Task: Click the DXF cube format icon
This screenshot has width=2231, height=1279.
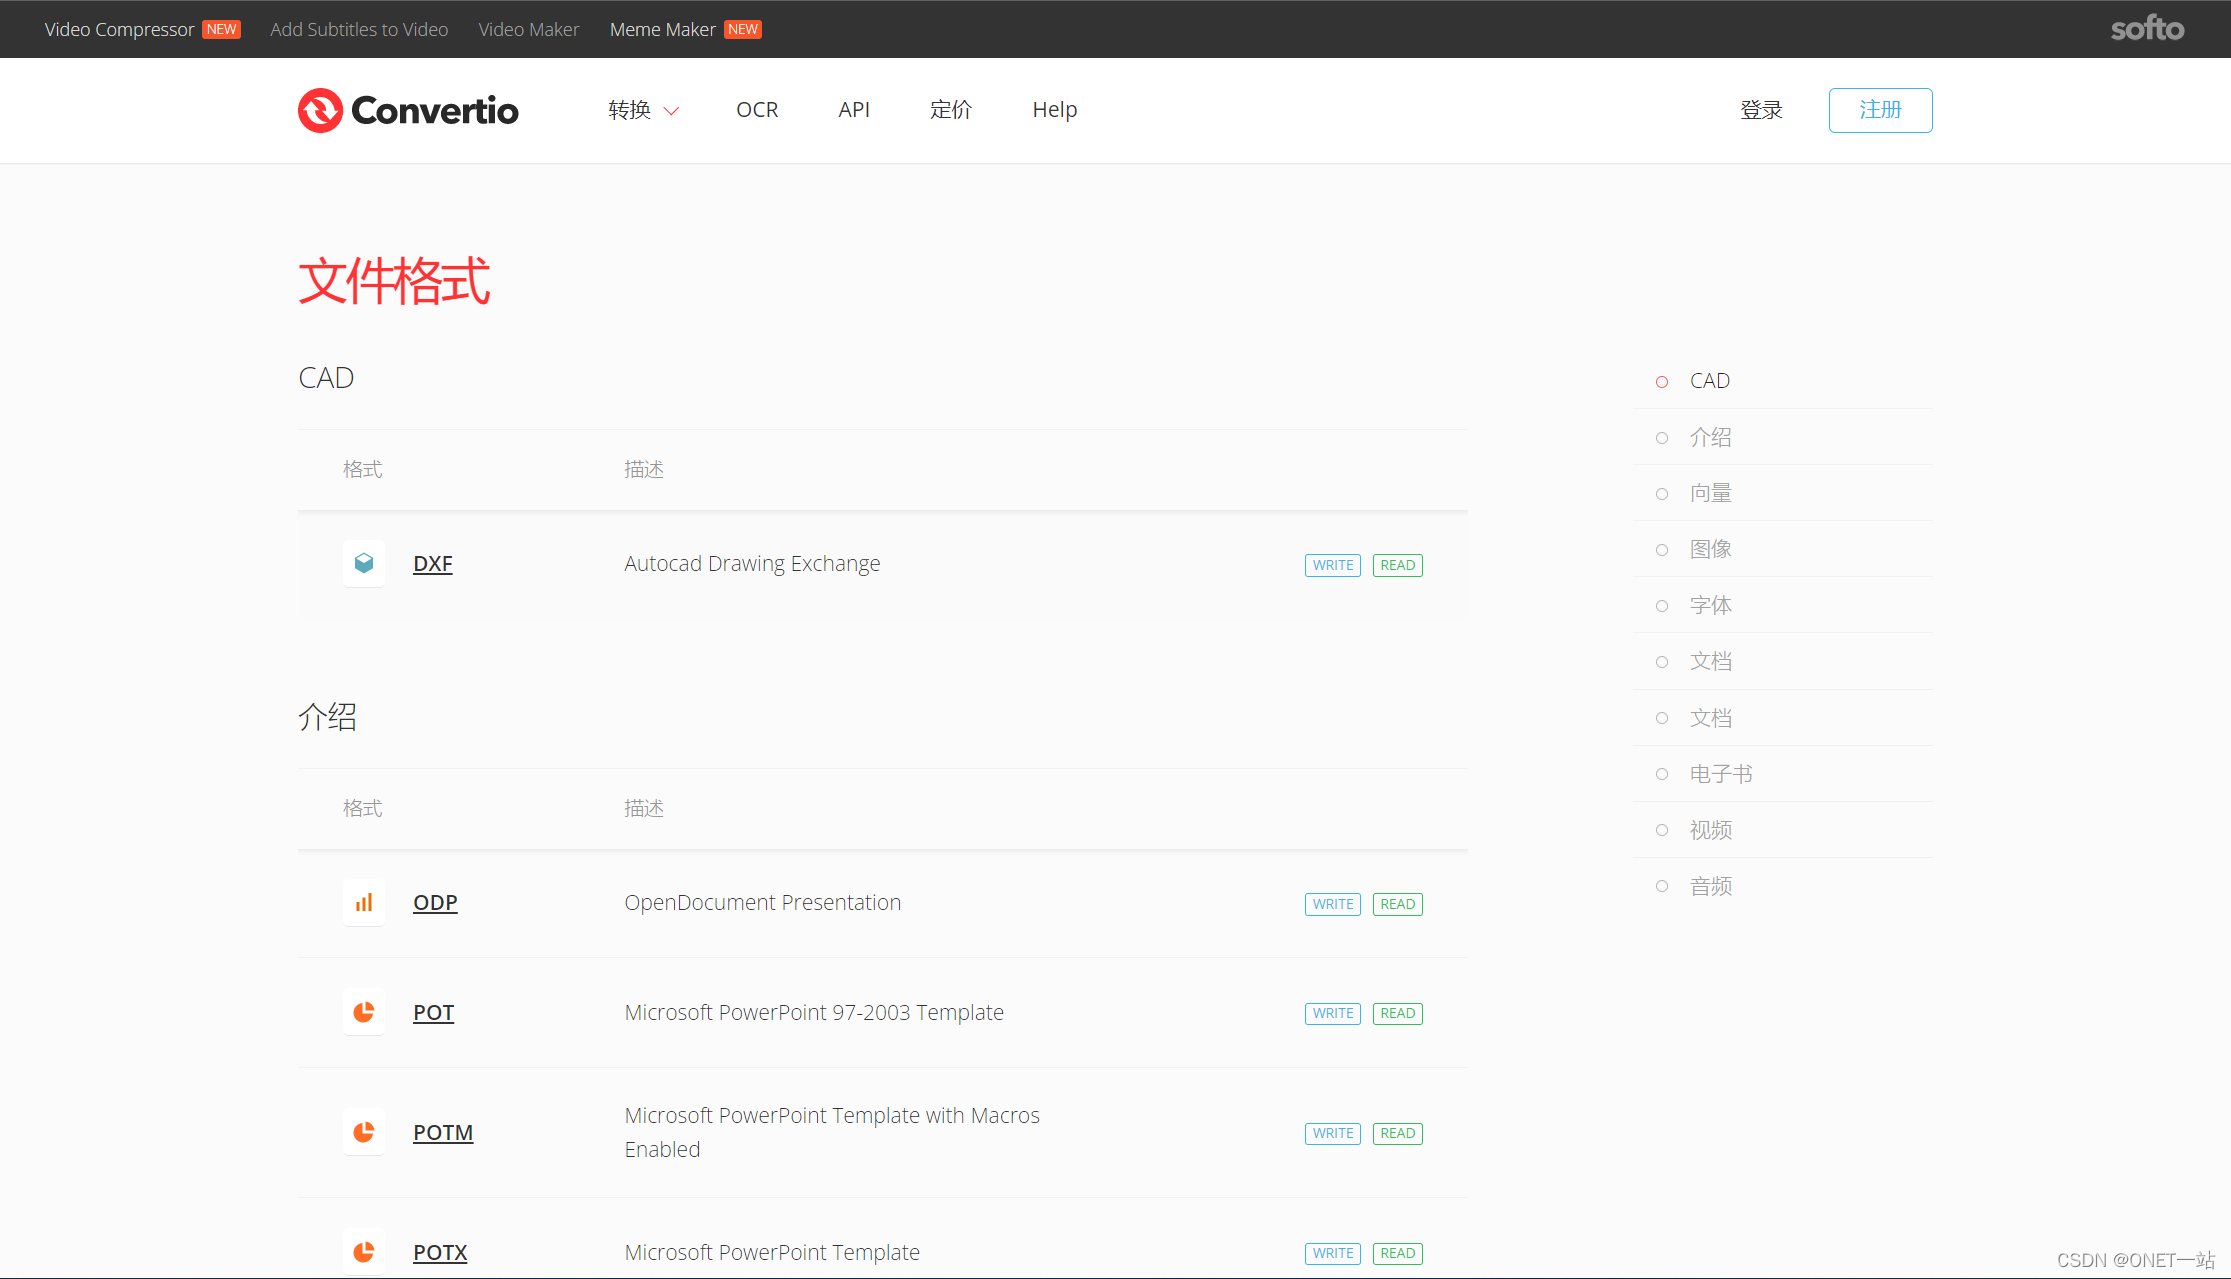Action: tap(363, 563)
